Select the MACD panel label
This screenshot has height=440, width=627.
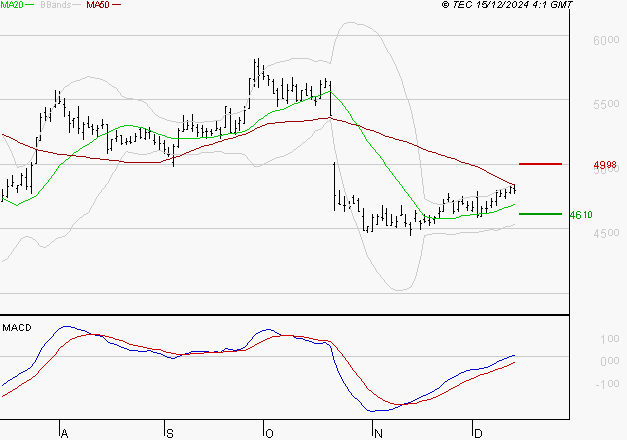(x=17, y=327)
